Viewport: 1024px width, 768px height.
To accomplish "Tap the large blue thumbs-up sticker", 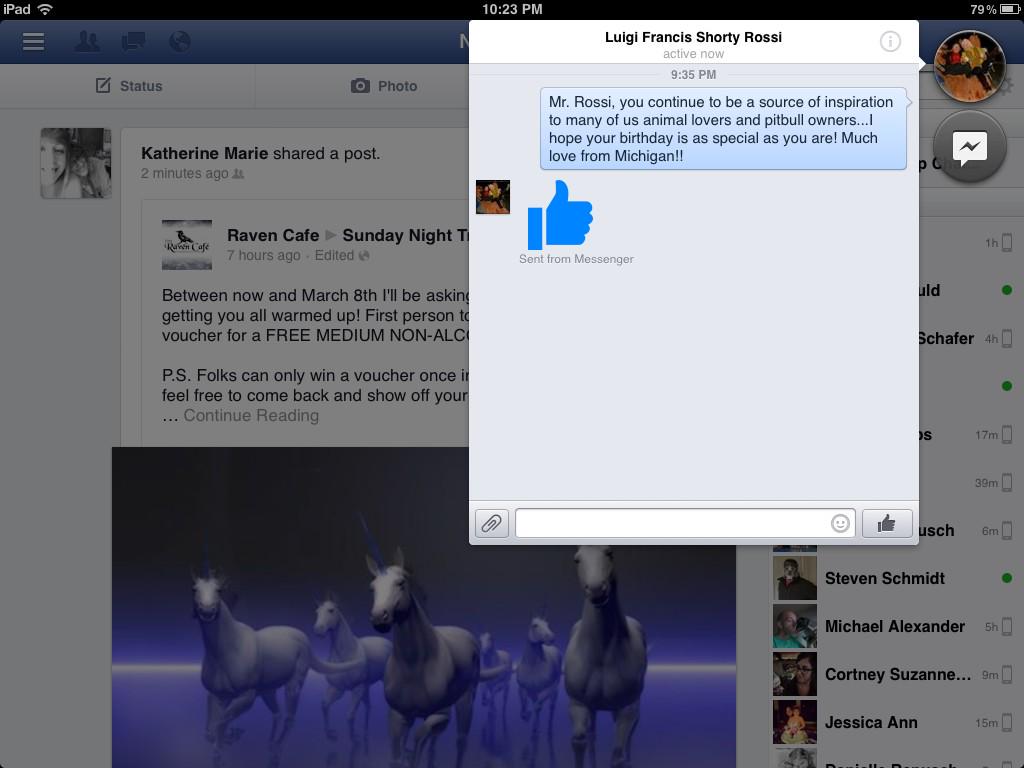I will click(560, 215).
